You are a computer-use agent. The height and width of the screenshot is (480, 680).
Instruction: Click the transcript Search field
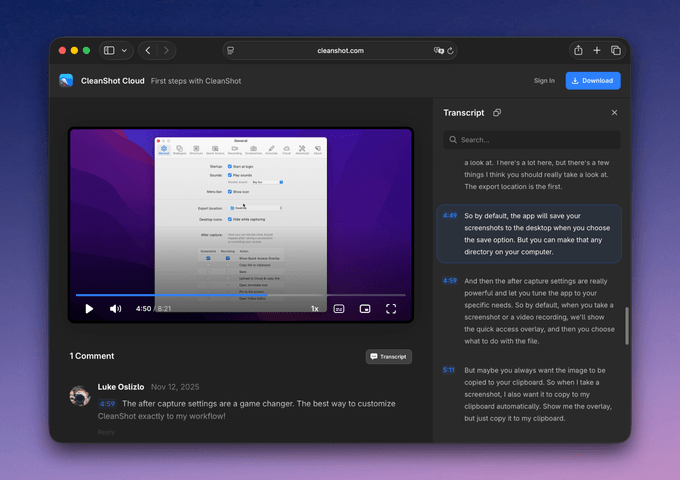click(x=532, y=140)
